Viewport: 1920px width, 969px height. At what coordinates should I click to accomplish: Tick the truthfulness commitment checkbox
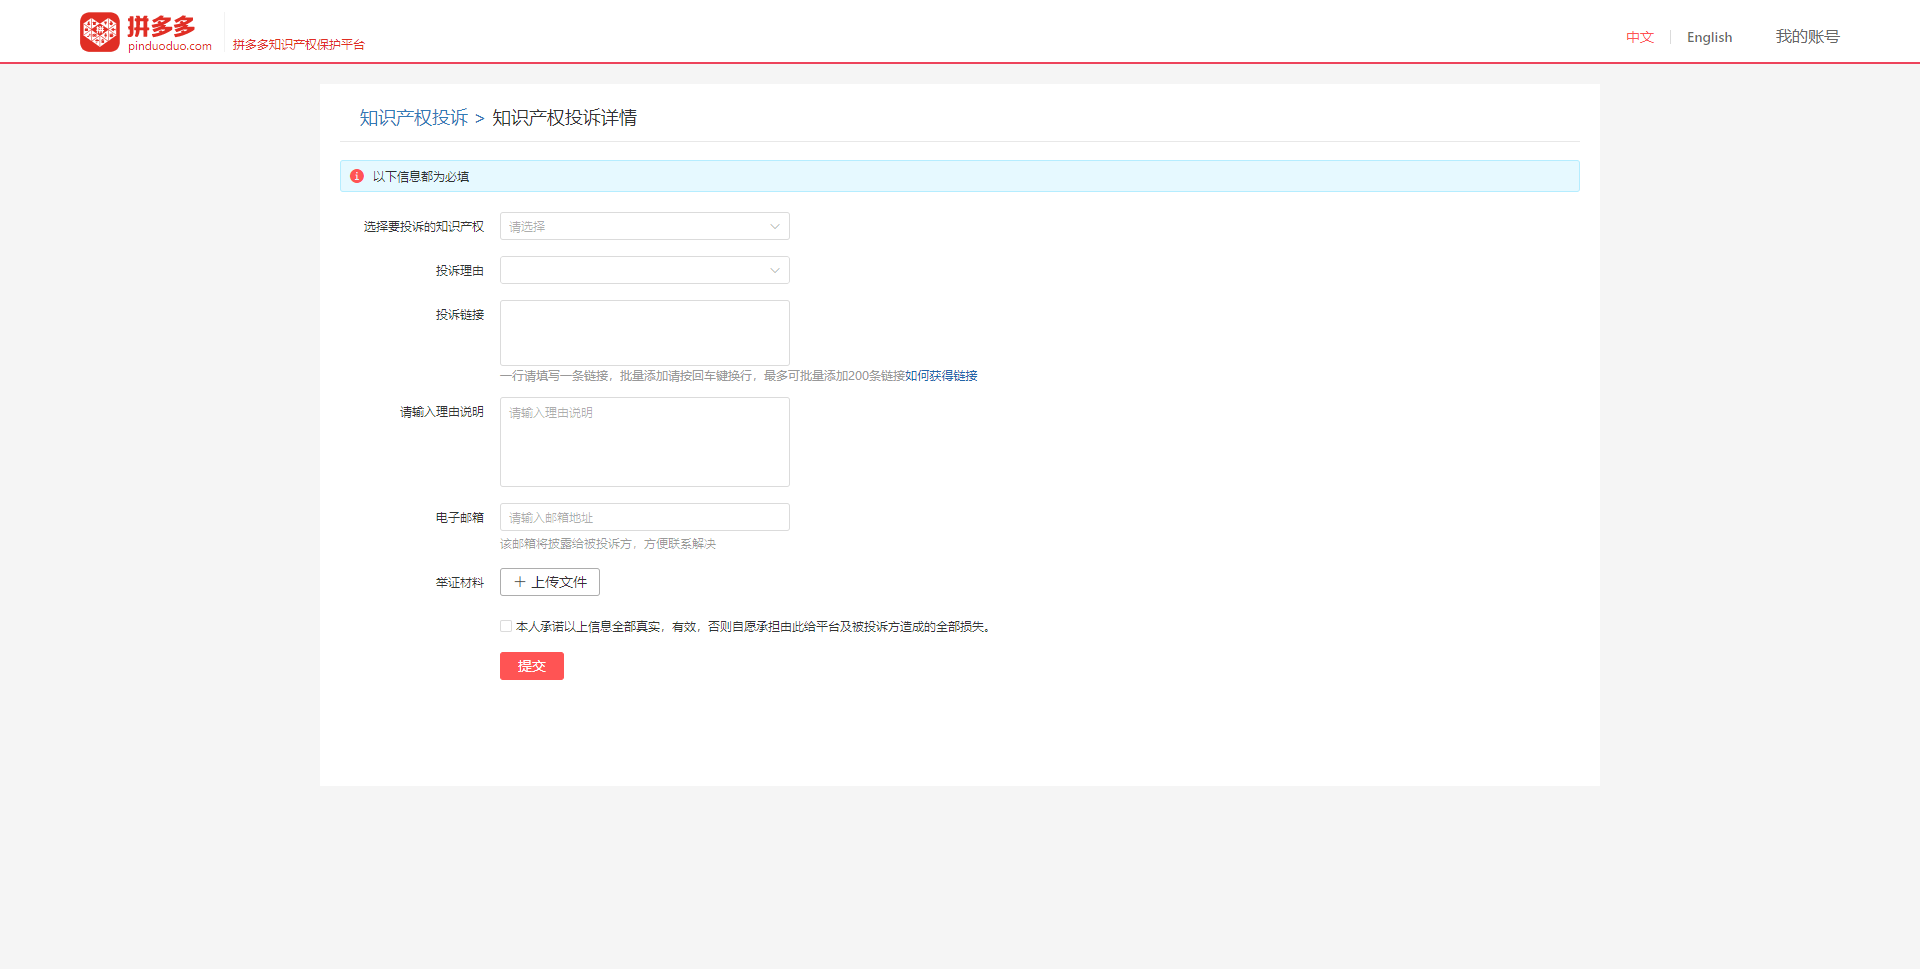point(506,626)
